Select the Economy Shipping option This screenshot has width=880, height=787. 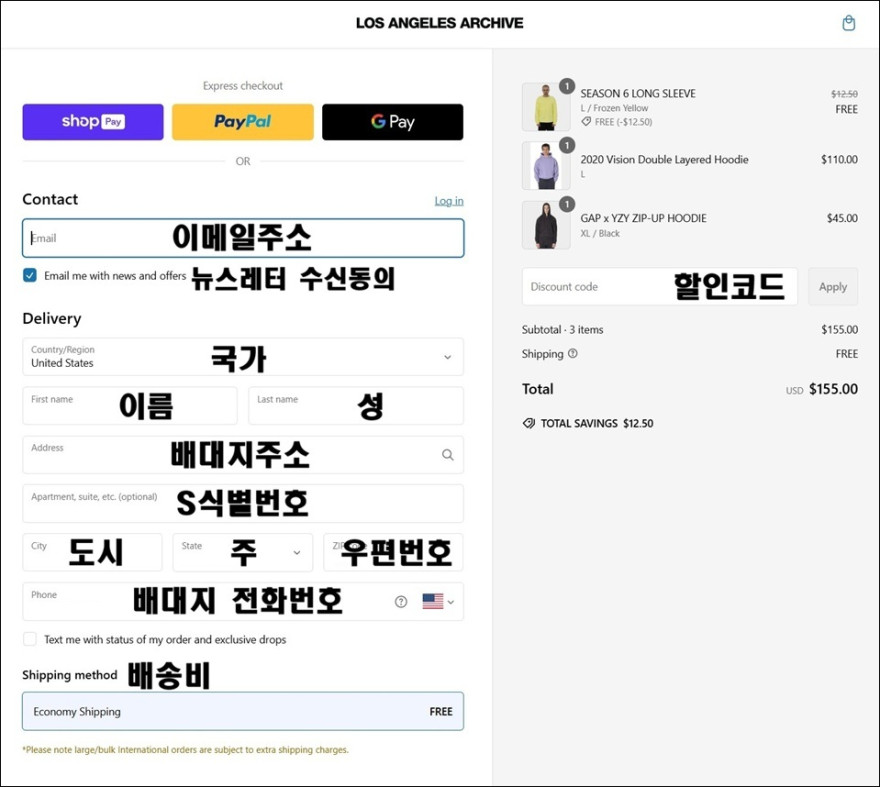(243, 711)
